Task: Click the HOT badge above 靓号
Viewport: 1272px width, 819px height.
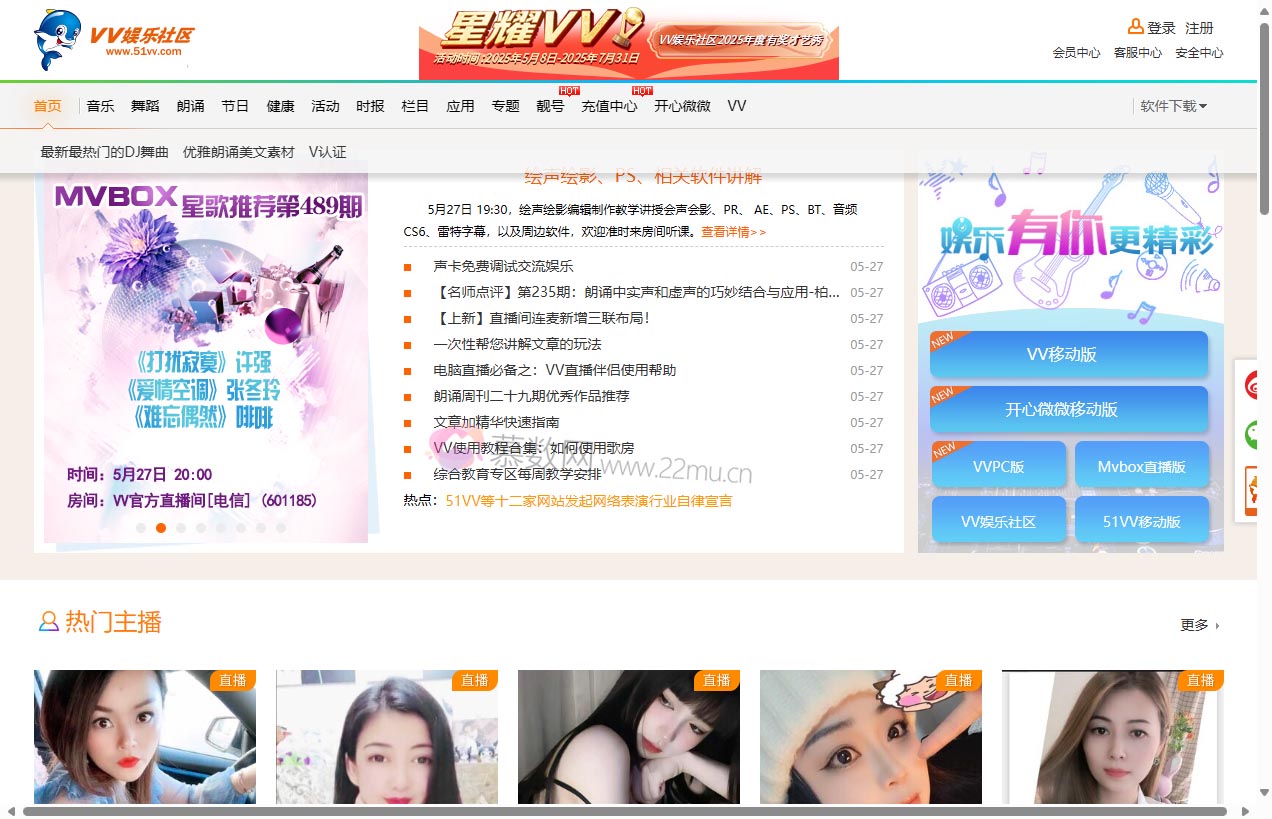Action: click(568, 90)
